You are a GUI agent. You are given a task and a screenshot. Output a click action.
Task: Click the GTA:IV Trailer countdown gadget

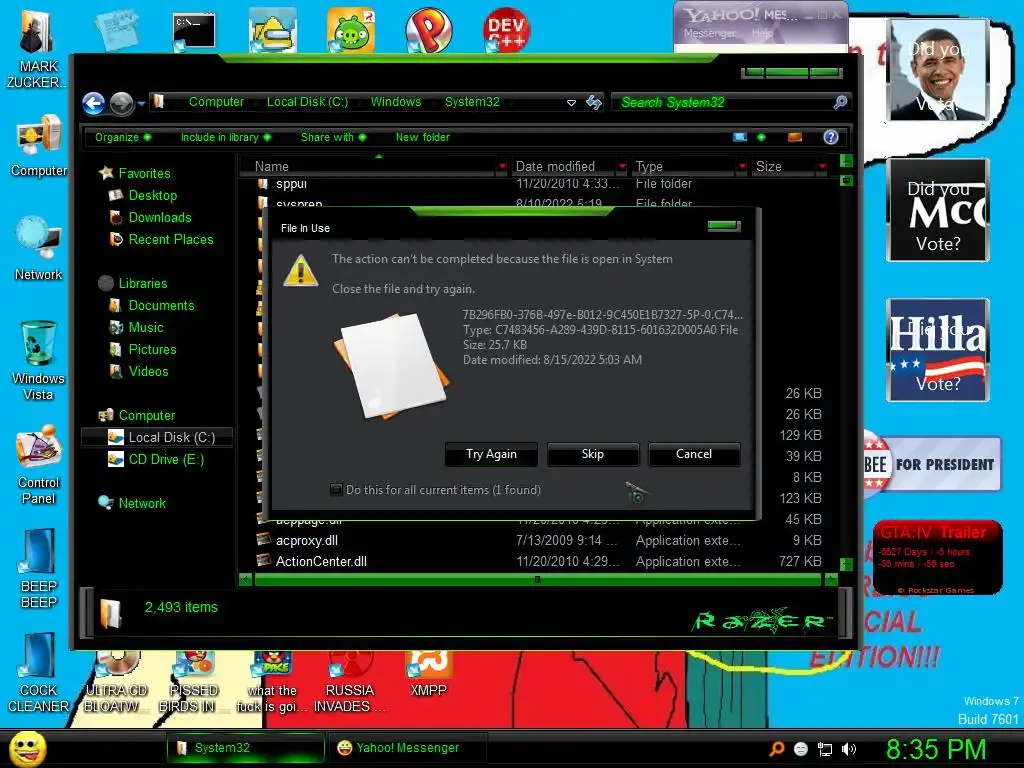pyautogui.click(x=937, y=557)
